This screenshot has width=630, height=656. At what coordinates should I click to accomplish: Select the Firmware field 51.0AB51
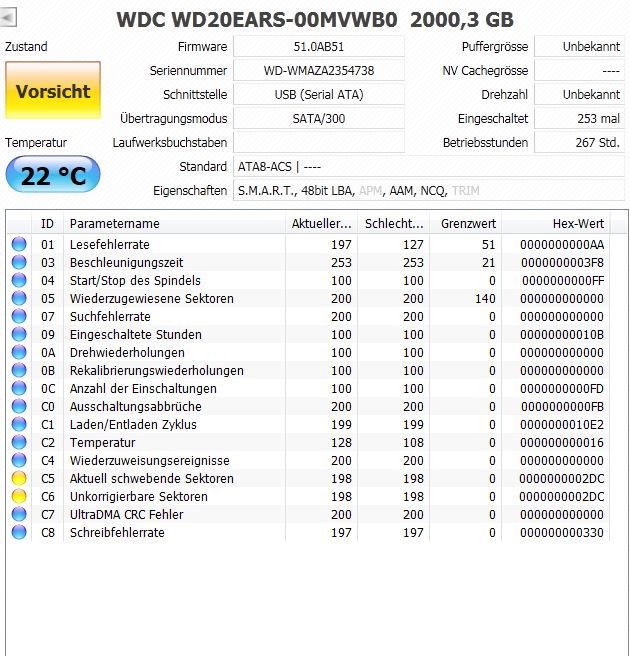(x=319, y=46)
